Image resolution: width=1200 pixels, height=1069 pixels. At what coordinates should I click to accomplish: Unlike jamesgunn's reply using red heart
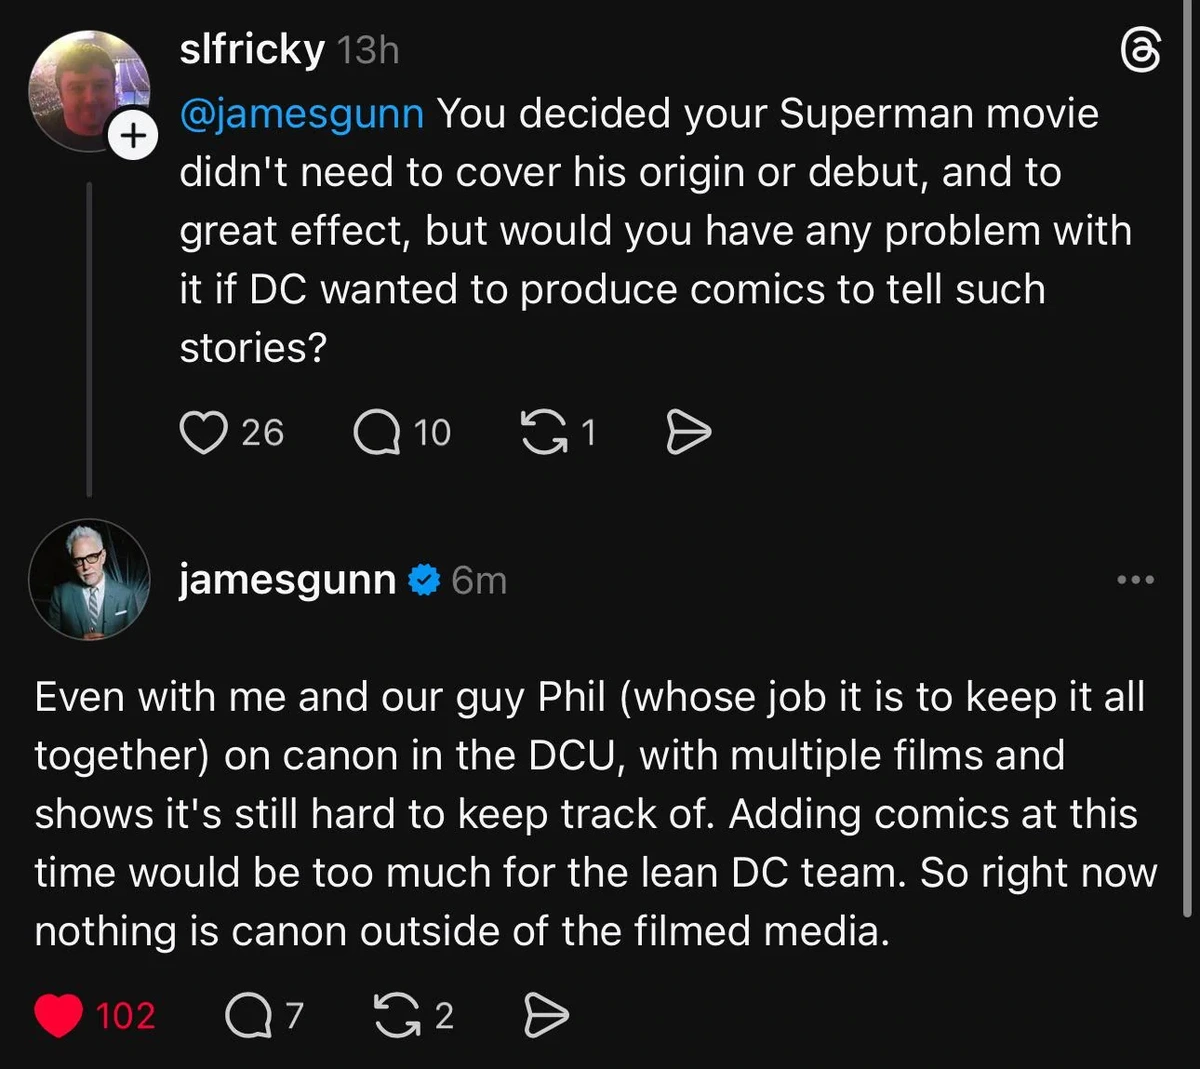[x=59, y=1016]
